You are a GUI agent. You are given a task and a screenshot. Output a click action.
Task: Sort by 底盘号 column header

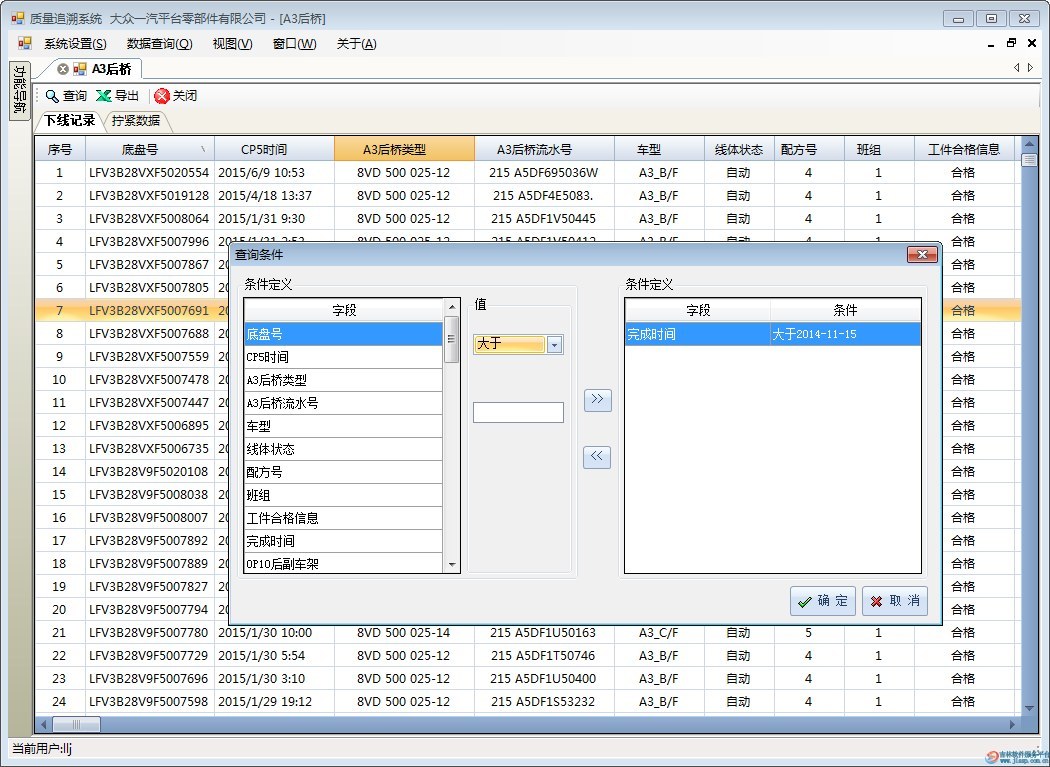149,149
